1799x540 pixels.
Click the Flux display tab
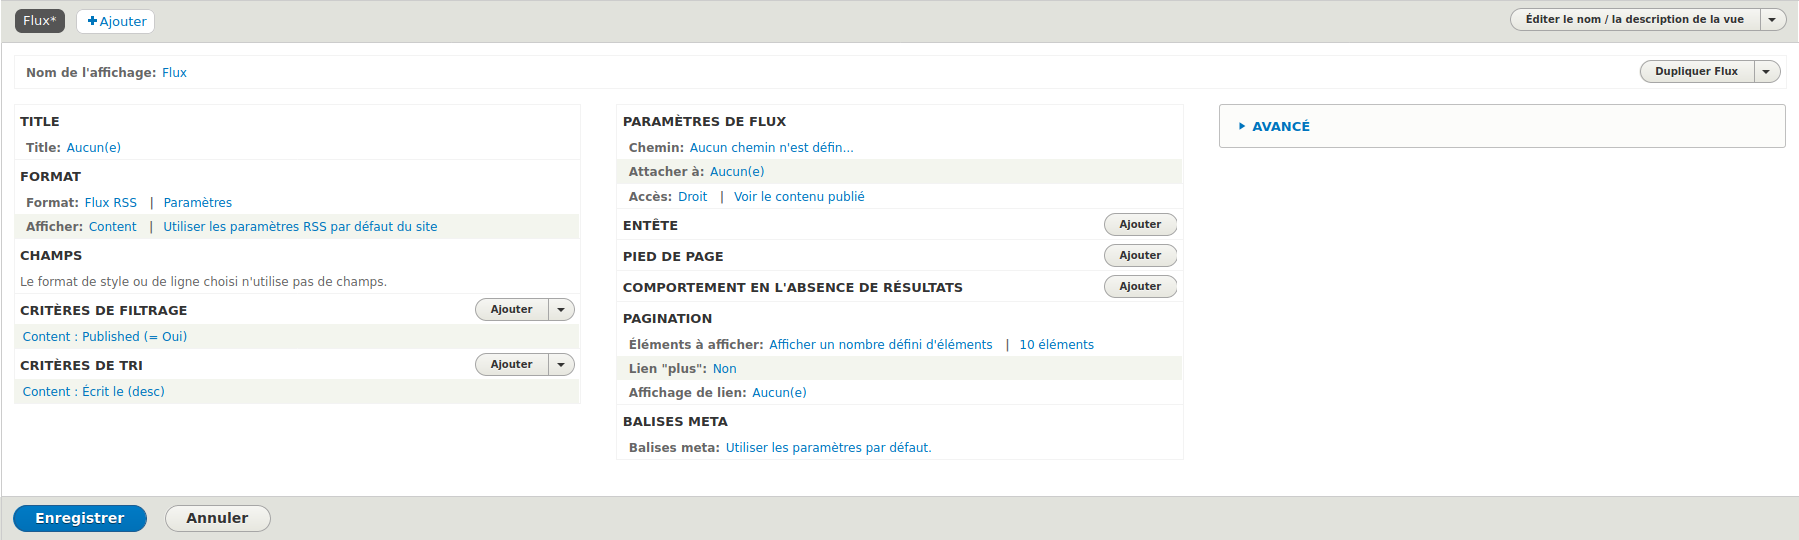point(39,21)
